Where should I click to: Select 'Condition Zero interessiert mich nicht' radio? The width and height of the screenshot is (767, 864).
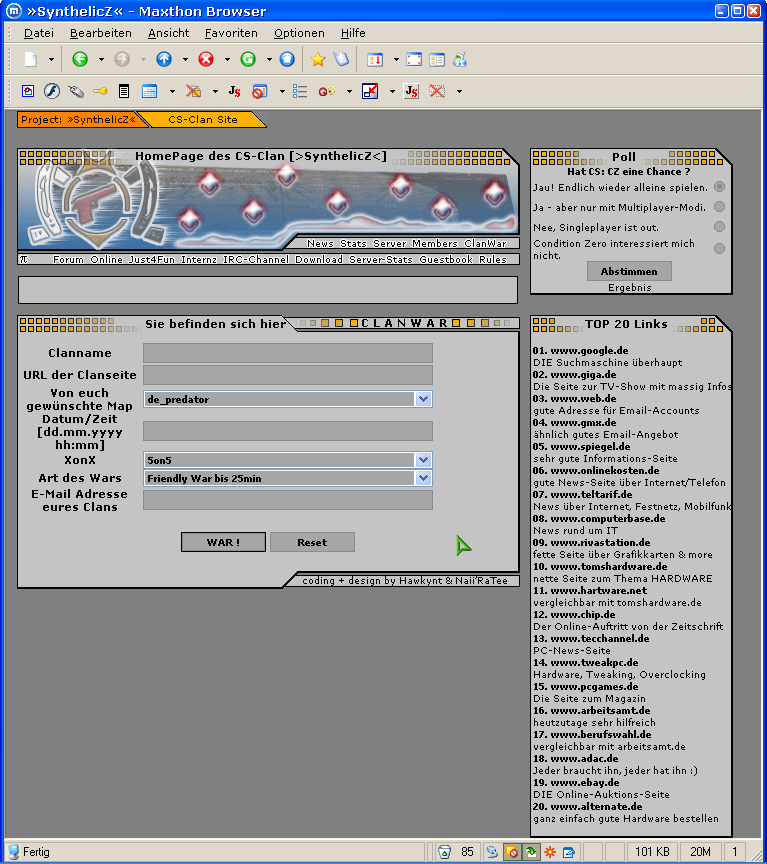point(719,249)
